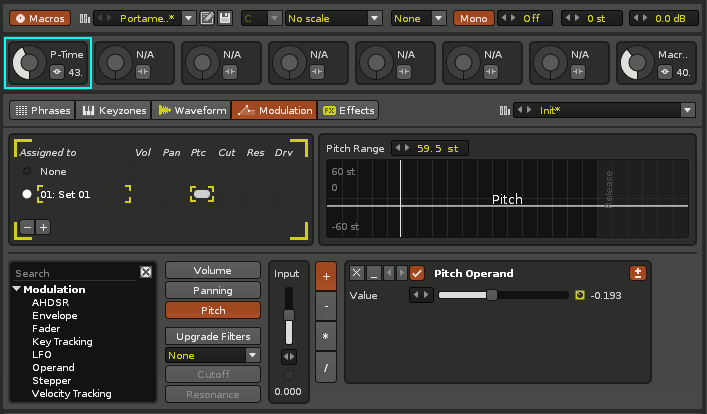707x414 pixels.
Task: Click the Upgrade Filters button
Action: (213, 336)
